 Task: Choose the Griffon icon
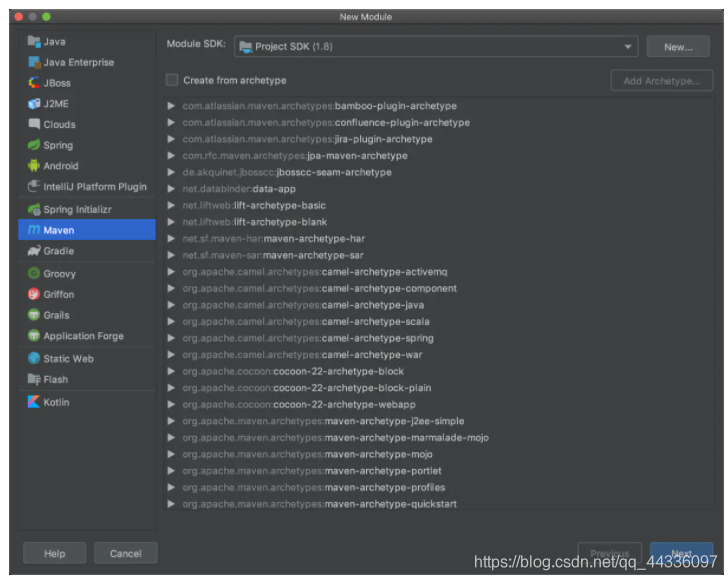pos(34,294)
